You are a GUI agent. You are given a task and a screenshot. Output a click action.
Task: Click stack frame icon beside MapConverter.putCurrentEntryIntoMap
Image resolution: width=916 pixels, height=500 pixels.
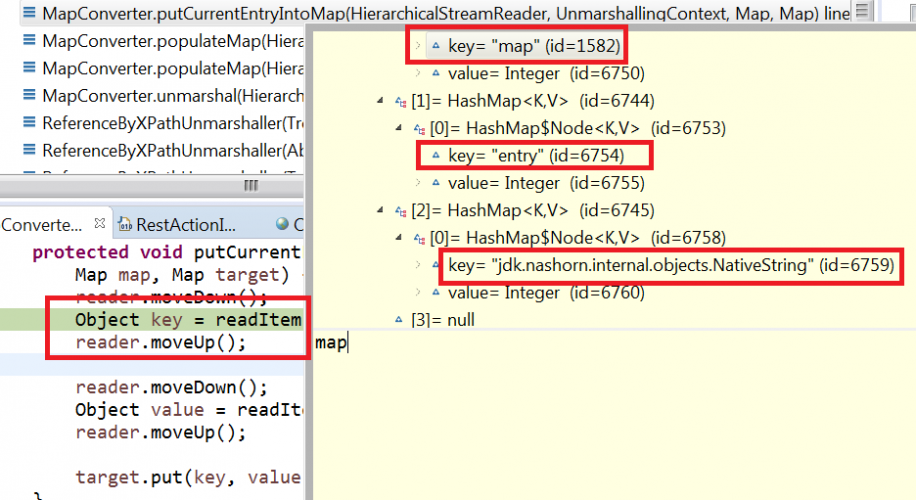[x=28, y=13]
